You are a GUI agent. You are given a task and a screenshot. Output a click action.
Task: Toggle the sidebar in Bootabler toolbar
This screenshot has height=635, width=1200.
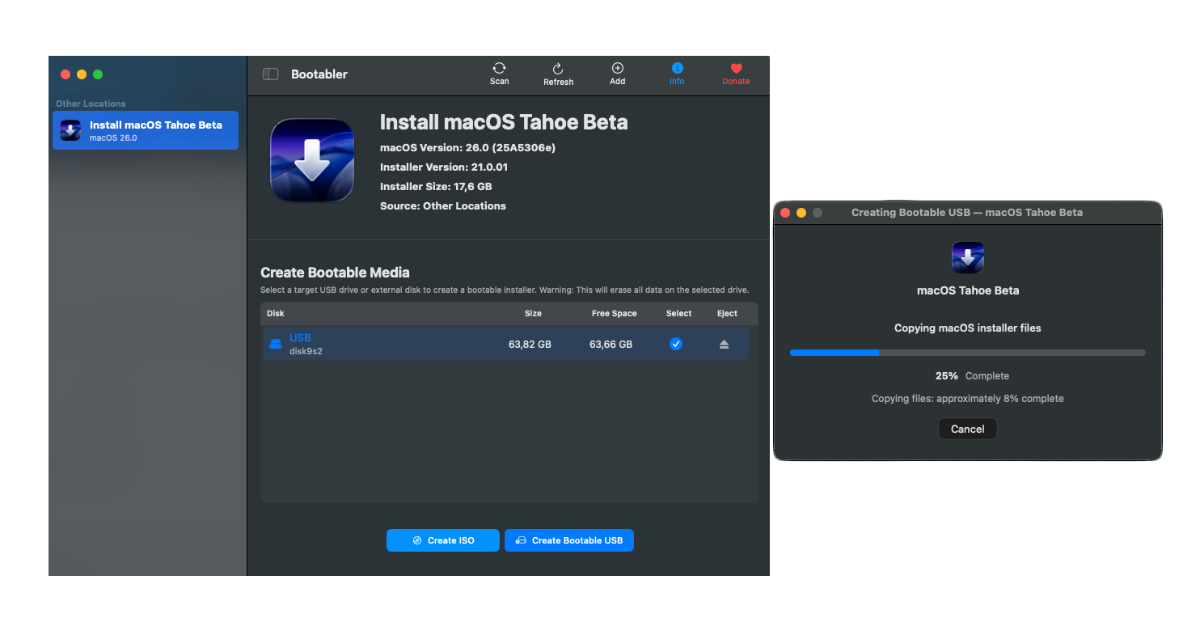pyautogui.click(x=270, y=74)
